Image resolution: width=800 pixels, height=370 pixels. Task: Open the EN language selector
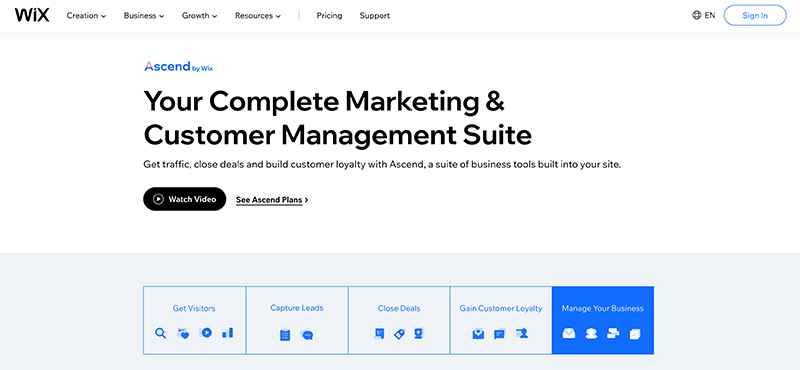(710, 15)
